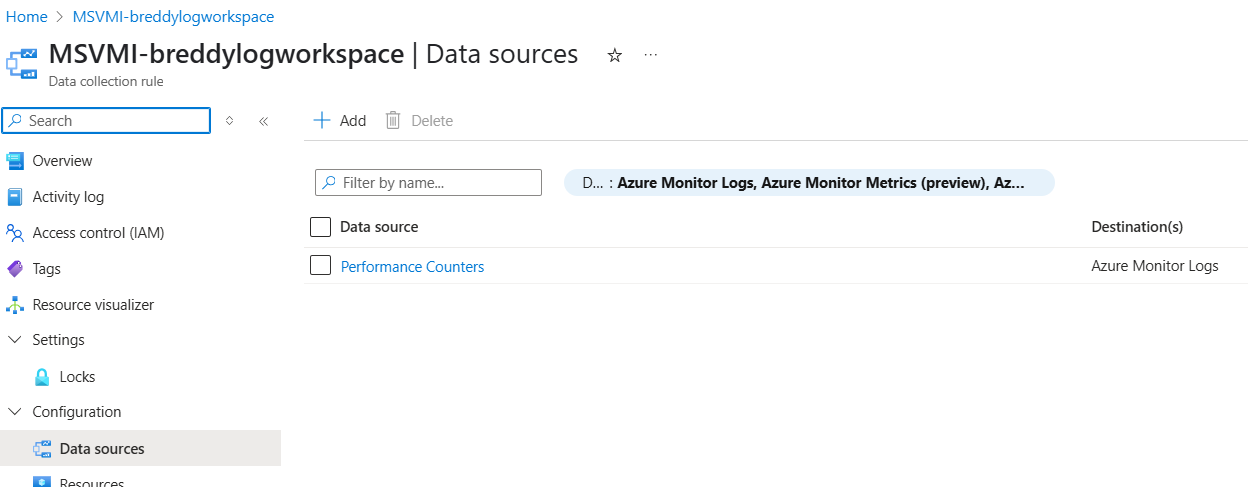Viewport: 1248px width, 487px height.
Task: Click the Access control people icon
Action: pyautogui.click(x=14, y=233)
